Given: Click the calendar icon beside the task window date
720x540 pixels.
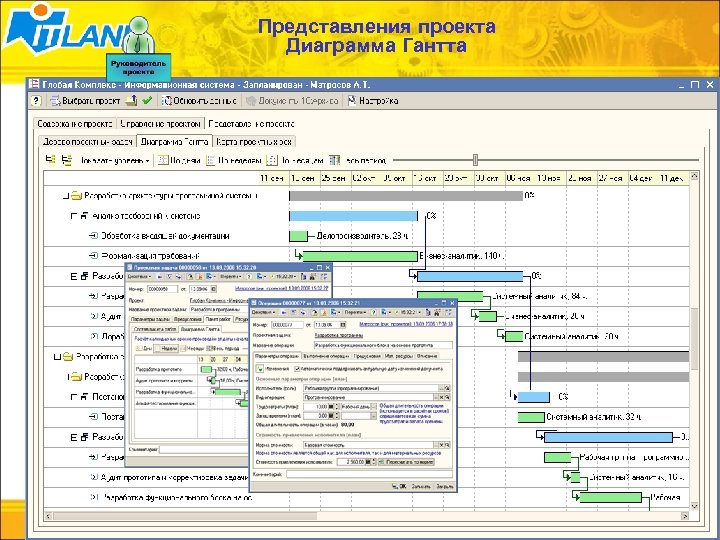Looking at the screenshot, I should 213,289.
